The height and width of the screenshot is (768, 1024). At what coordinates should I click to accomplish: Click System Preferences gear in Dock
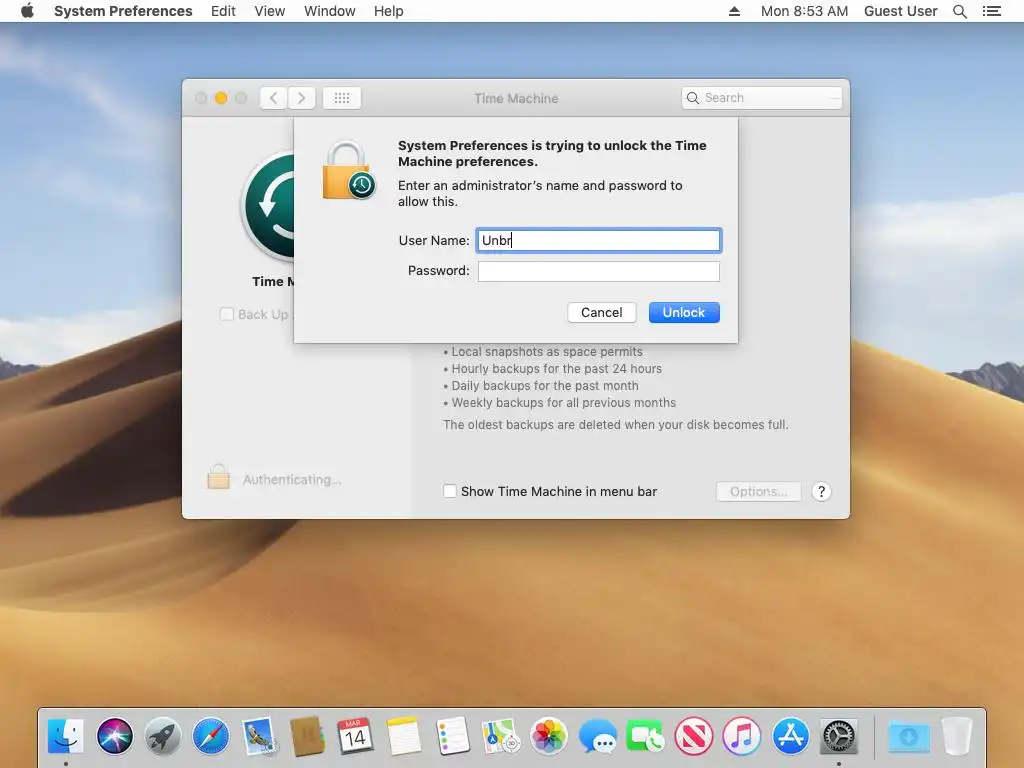839,736
